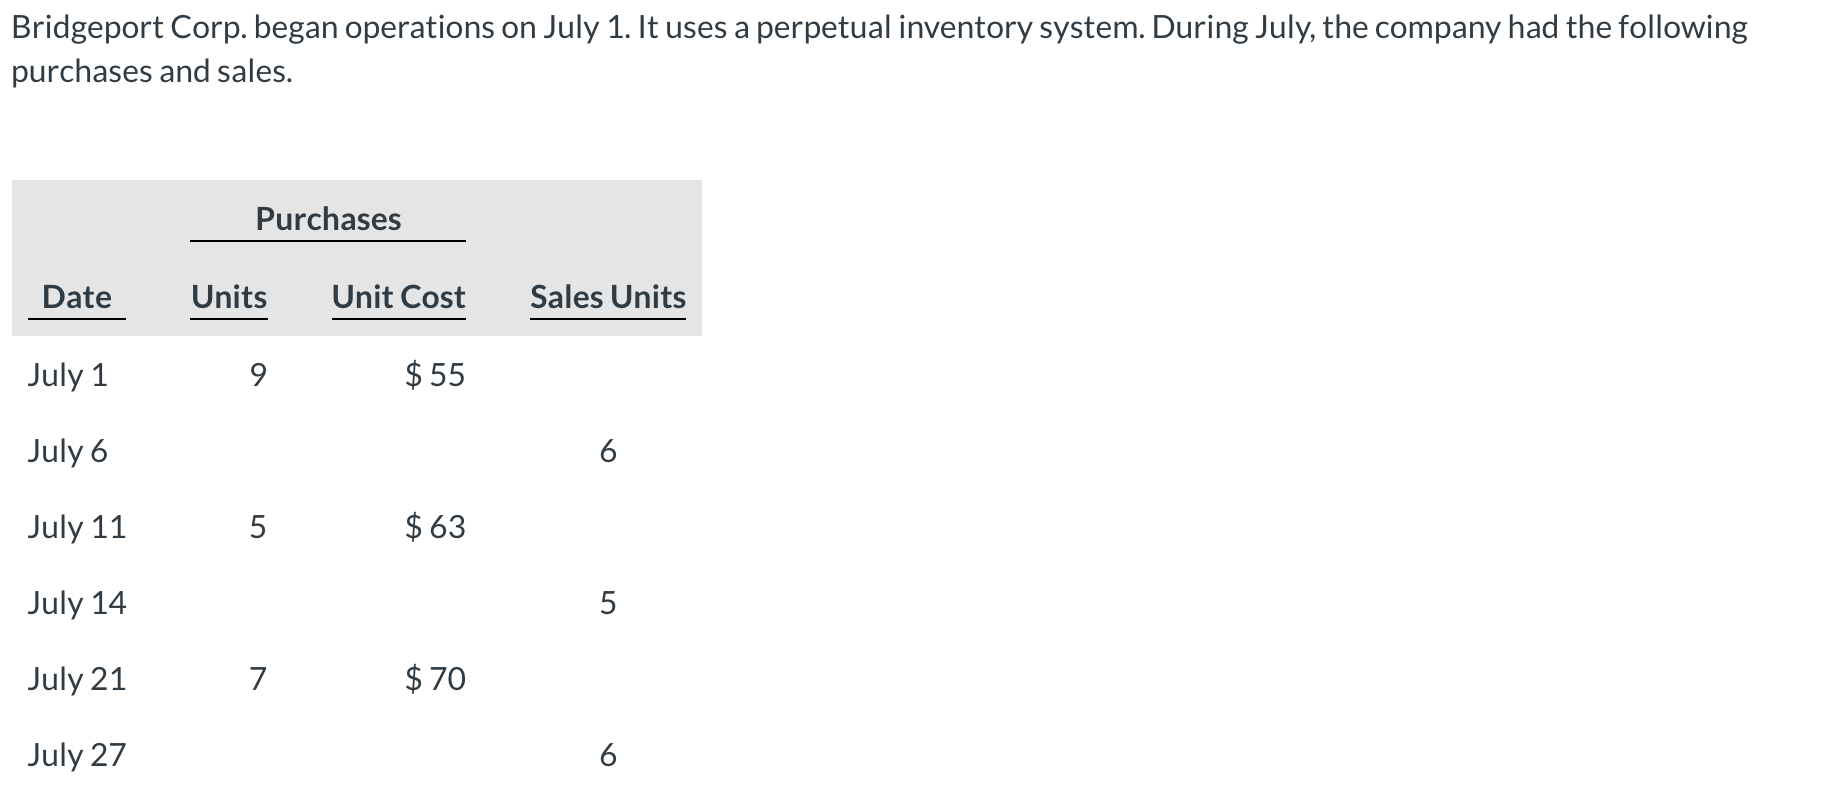Select the 7 units purchased value
Screen dimensions: 1826x804
pos(258,679)
